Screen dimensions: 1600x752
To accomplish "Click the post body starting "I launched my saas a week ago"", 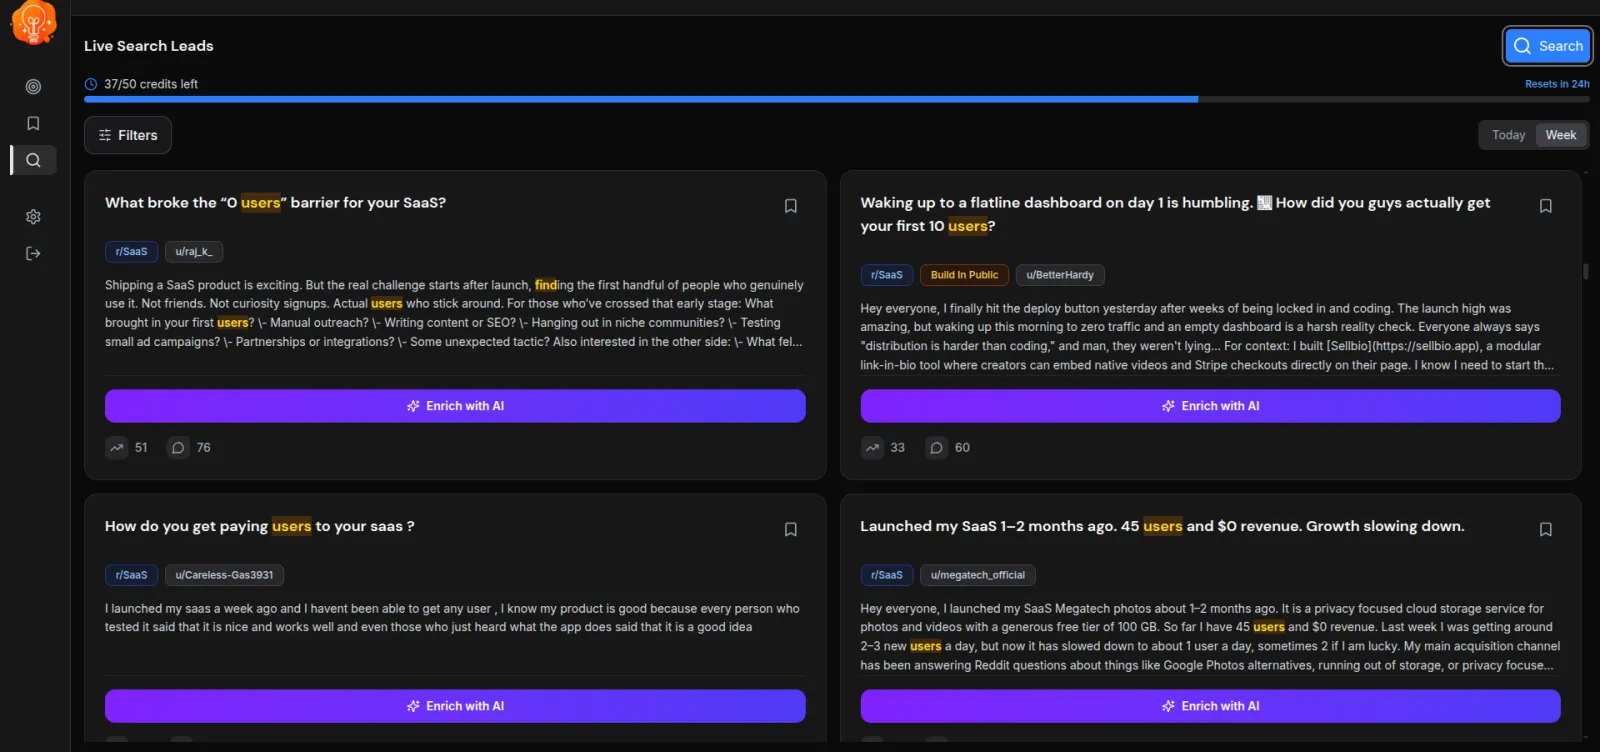I will click(x=452, y=618).
